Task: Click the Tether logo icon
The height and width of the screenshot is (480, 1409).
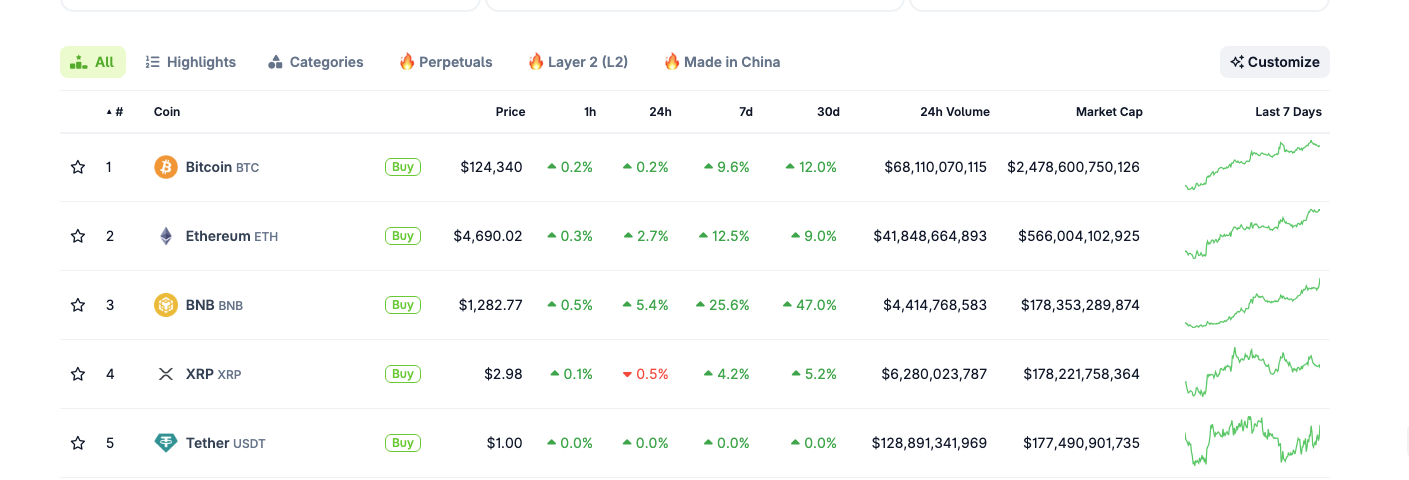Action: click(166, 443)
